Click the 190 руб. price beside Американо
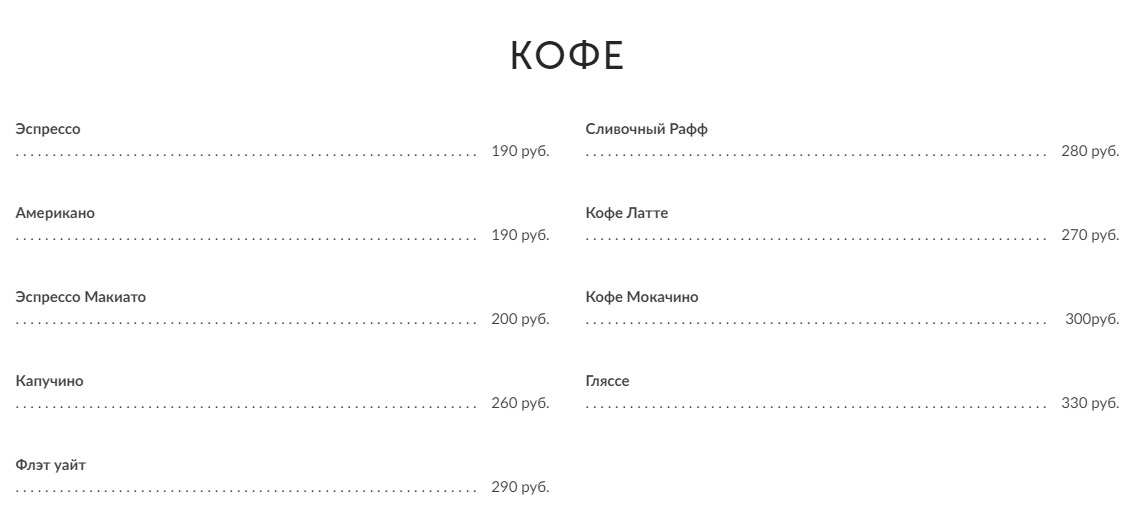This screenshot has width=1145, height=521. 520,235
